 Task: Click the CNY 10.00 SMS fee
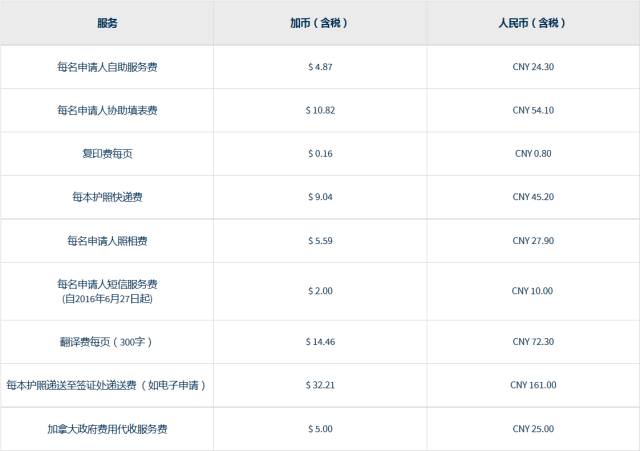(x=532, y=291)
